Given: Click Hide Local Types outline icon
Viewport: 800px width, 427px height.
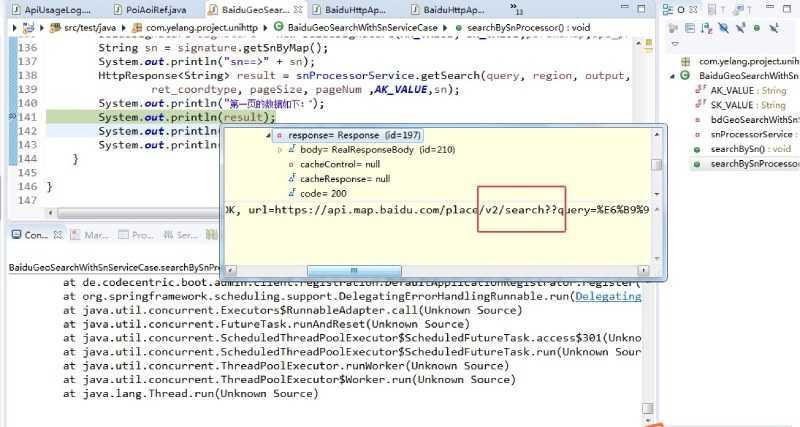Looking at the screenshot, I should (x=773, y=28).
